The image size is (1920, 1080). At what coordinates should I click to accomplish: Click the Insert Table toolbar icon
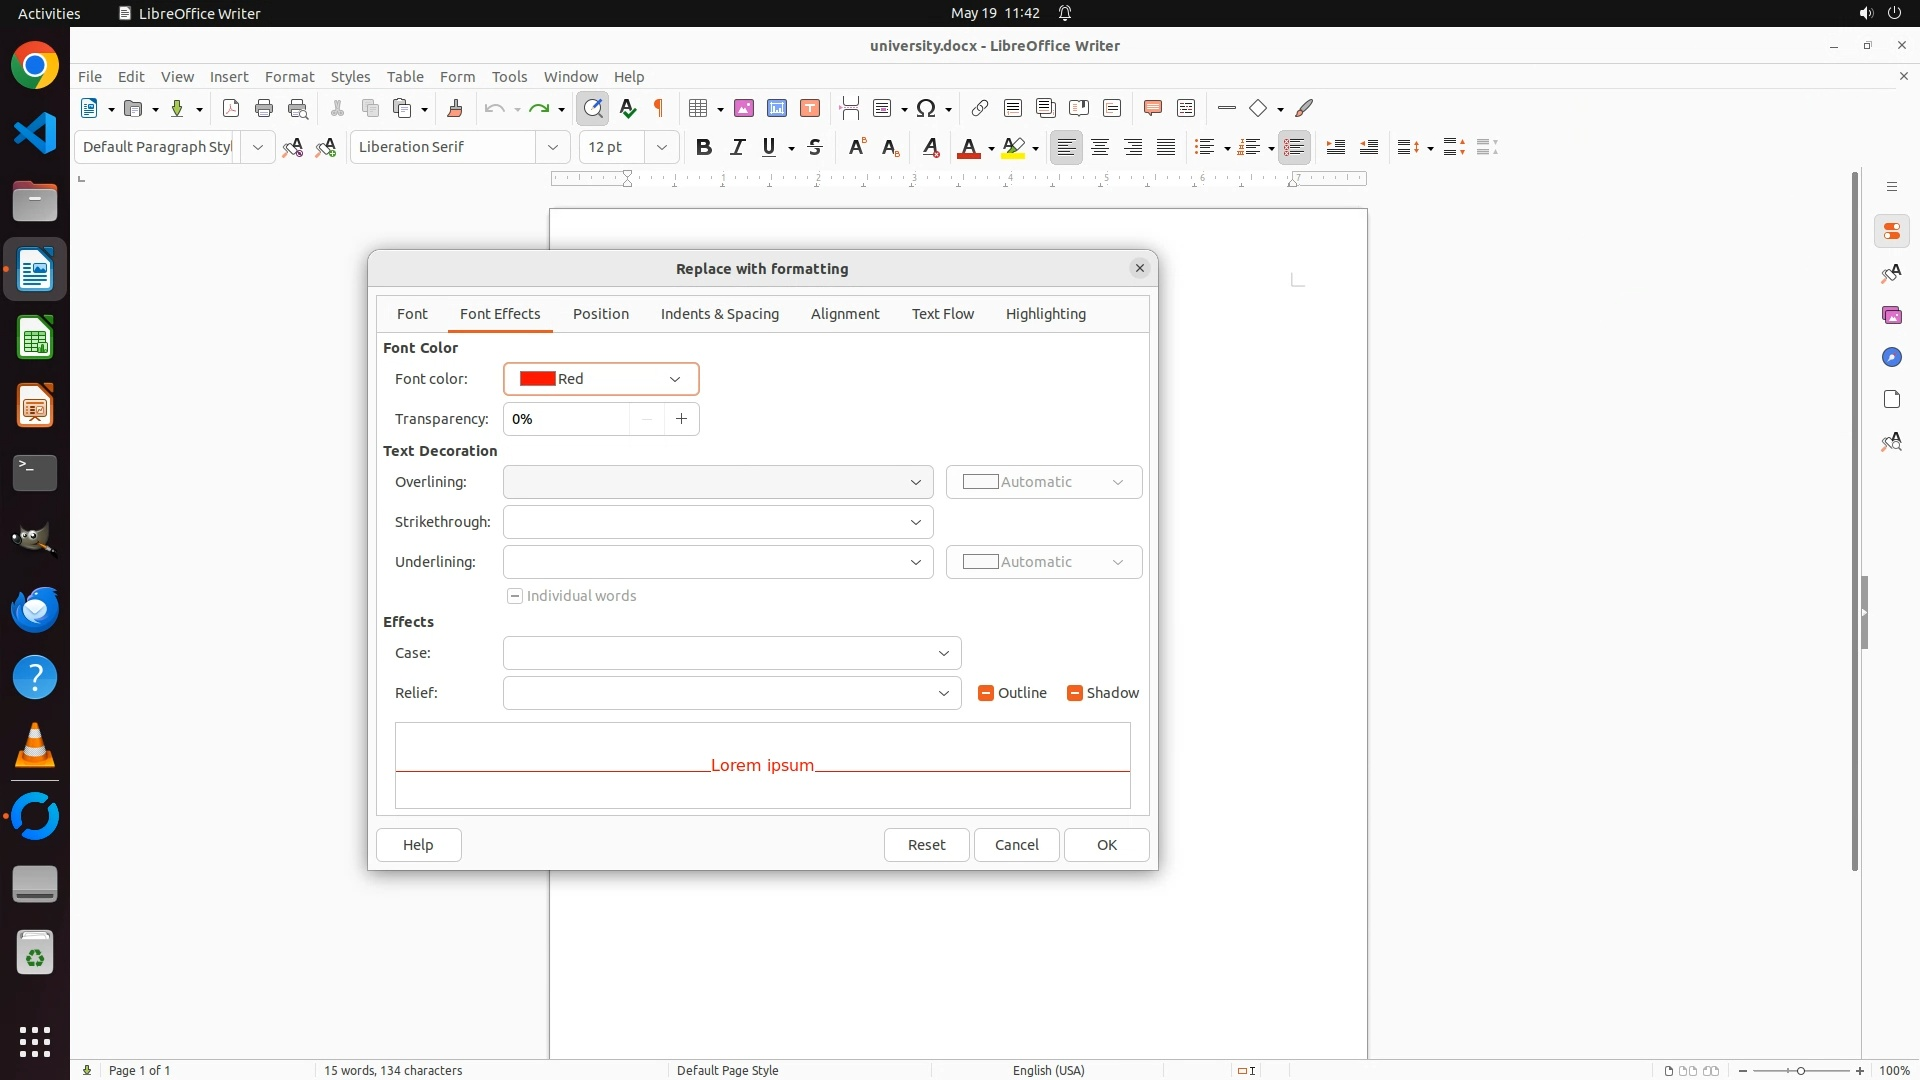(699, 108)
